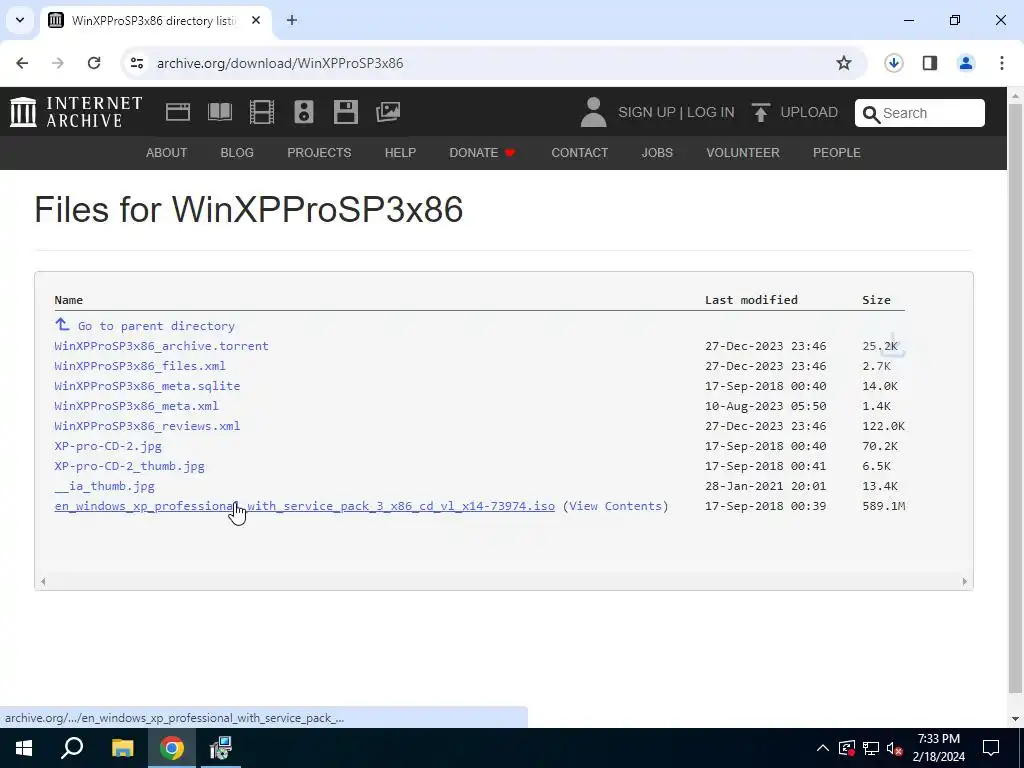View site information icon in address bar
The width and height of the screenshot is (1024, 768).
(136, 63)
